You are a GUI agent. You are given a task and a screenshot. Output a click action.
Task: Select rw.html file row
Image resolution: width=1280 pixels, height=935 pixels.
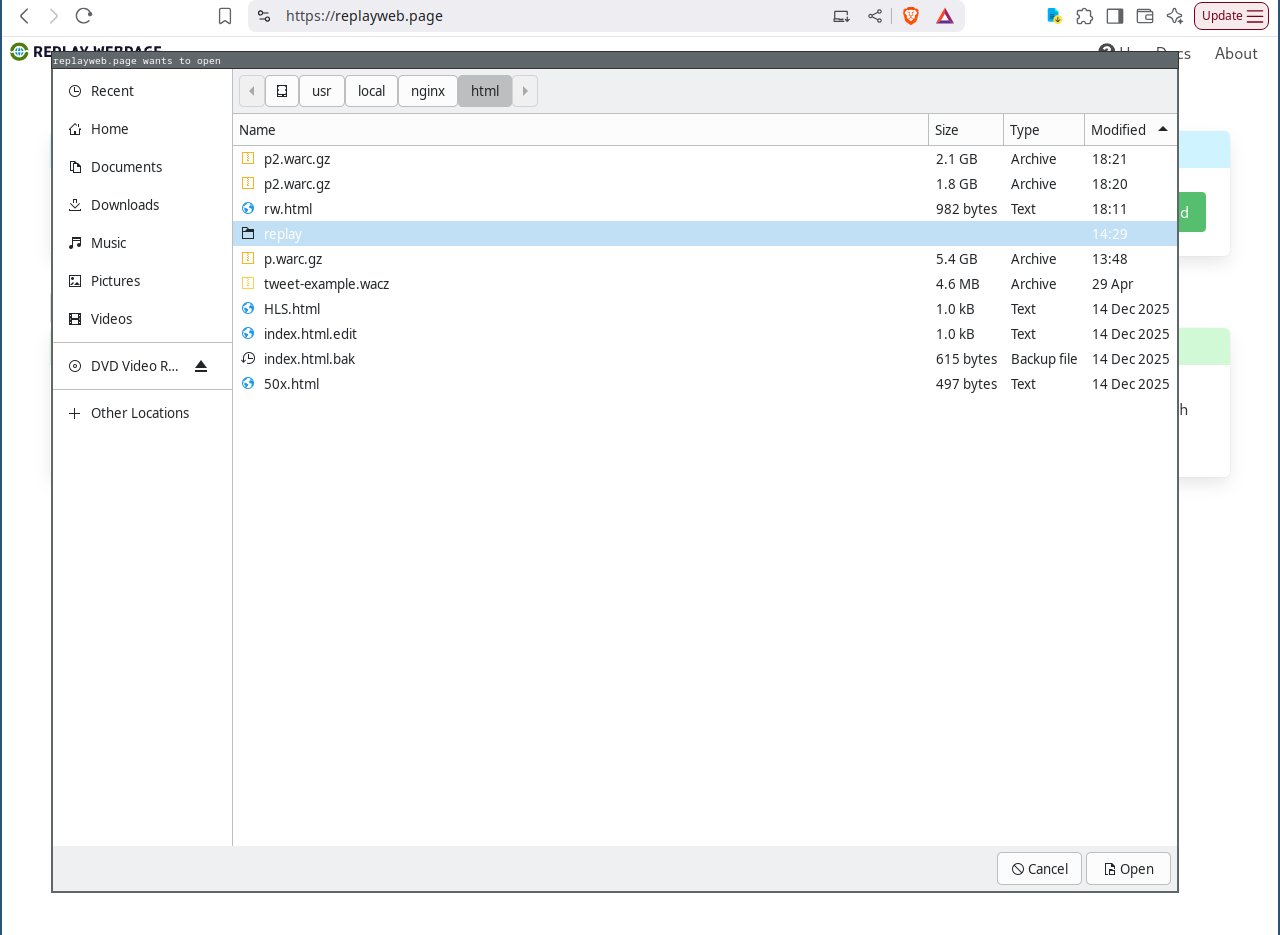pyautogui.click(x=705, y=209)
